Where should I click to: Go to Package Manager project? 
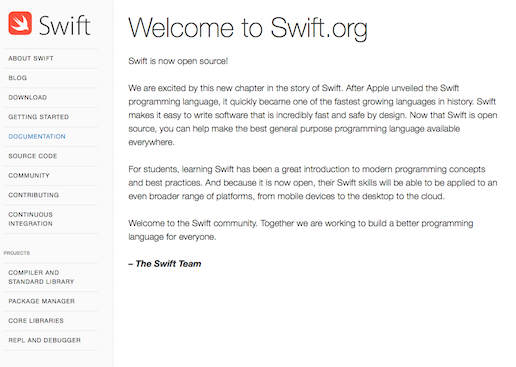point(41,301)
